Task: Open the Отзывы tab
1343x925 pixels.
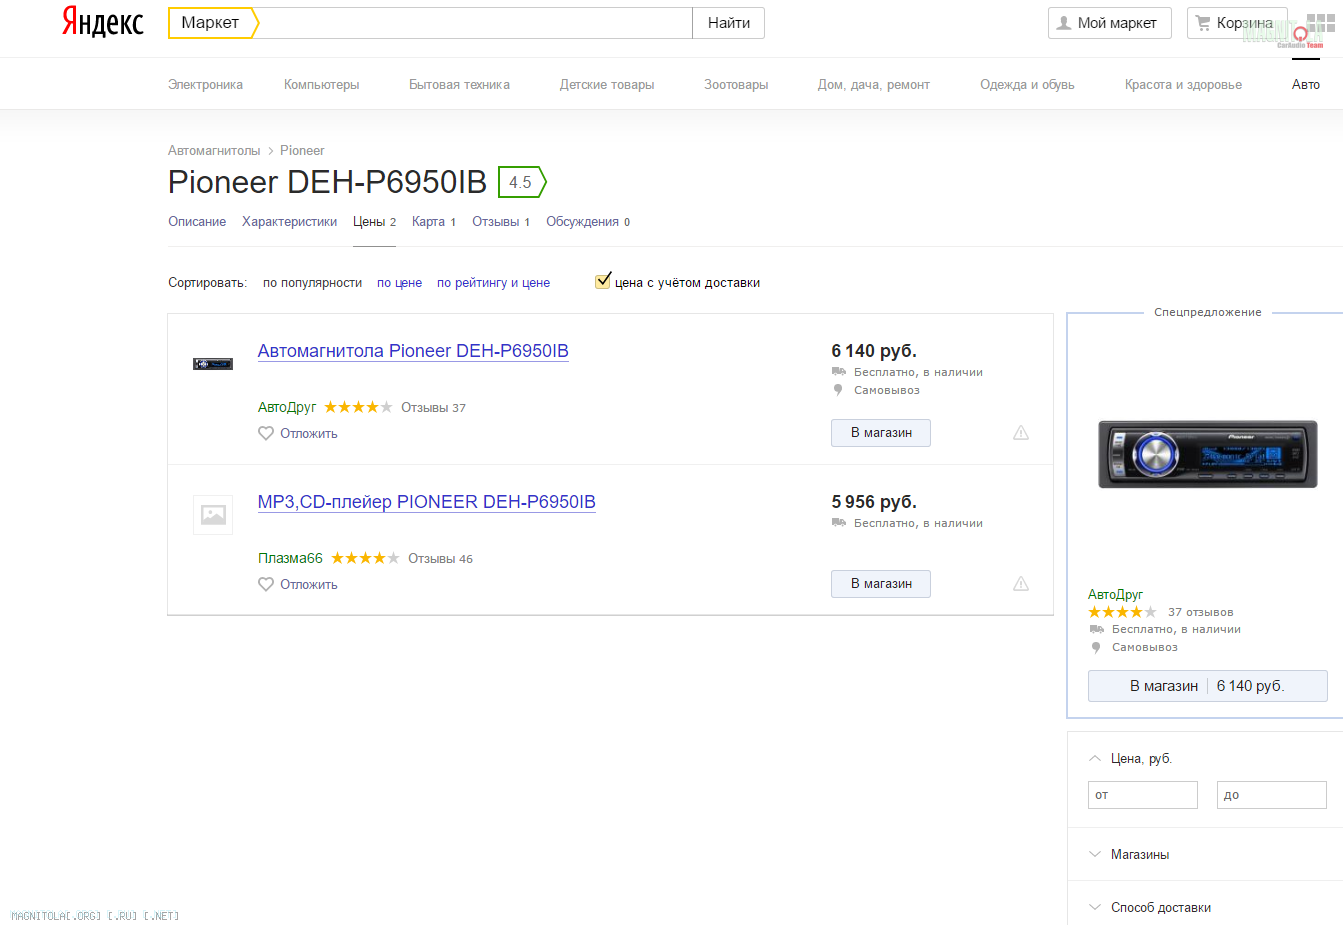Action: [x=501, y=222]
